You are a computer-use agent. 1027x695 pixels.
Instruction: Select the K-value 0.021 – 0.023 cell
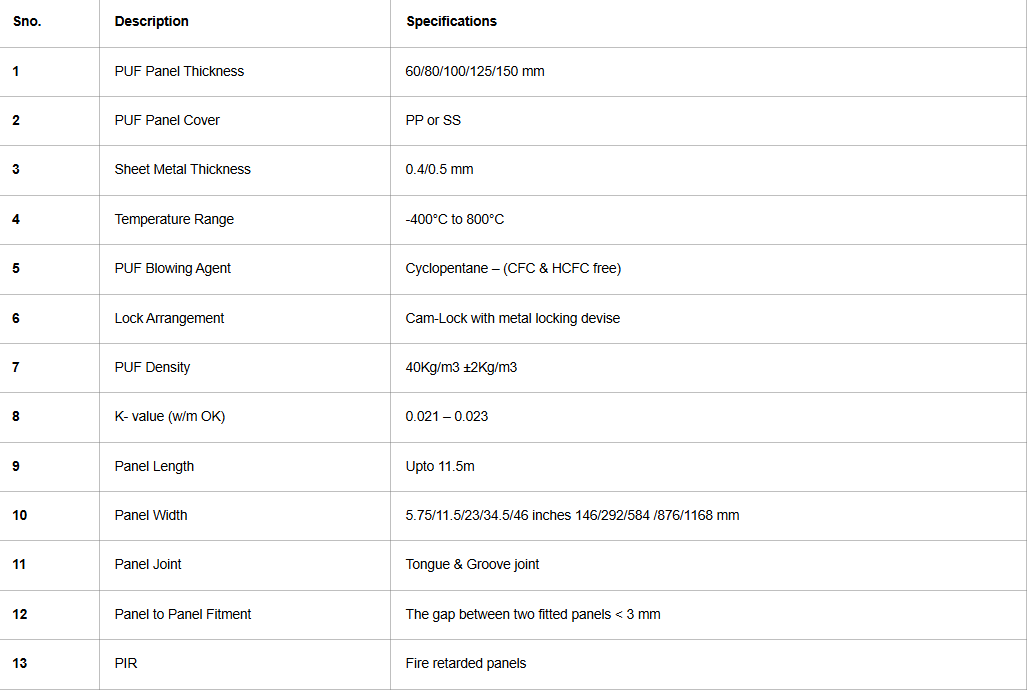coord(446,416)
